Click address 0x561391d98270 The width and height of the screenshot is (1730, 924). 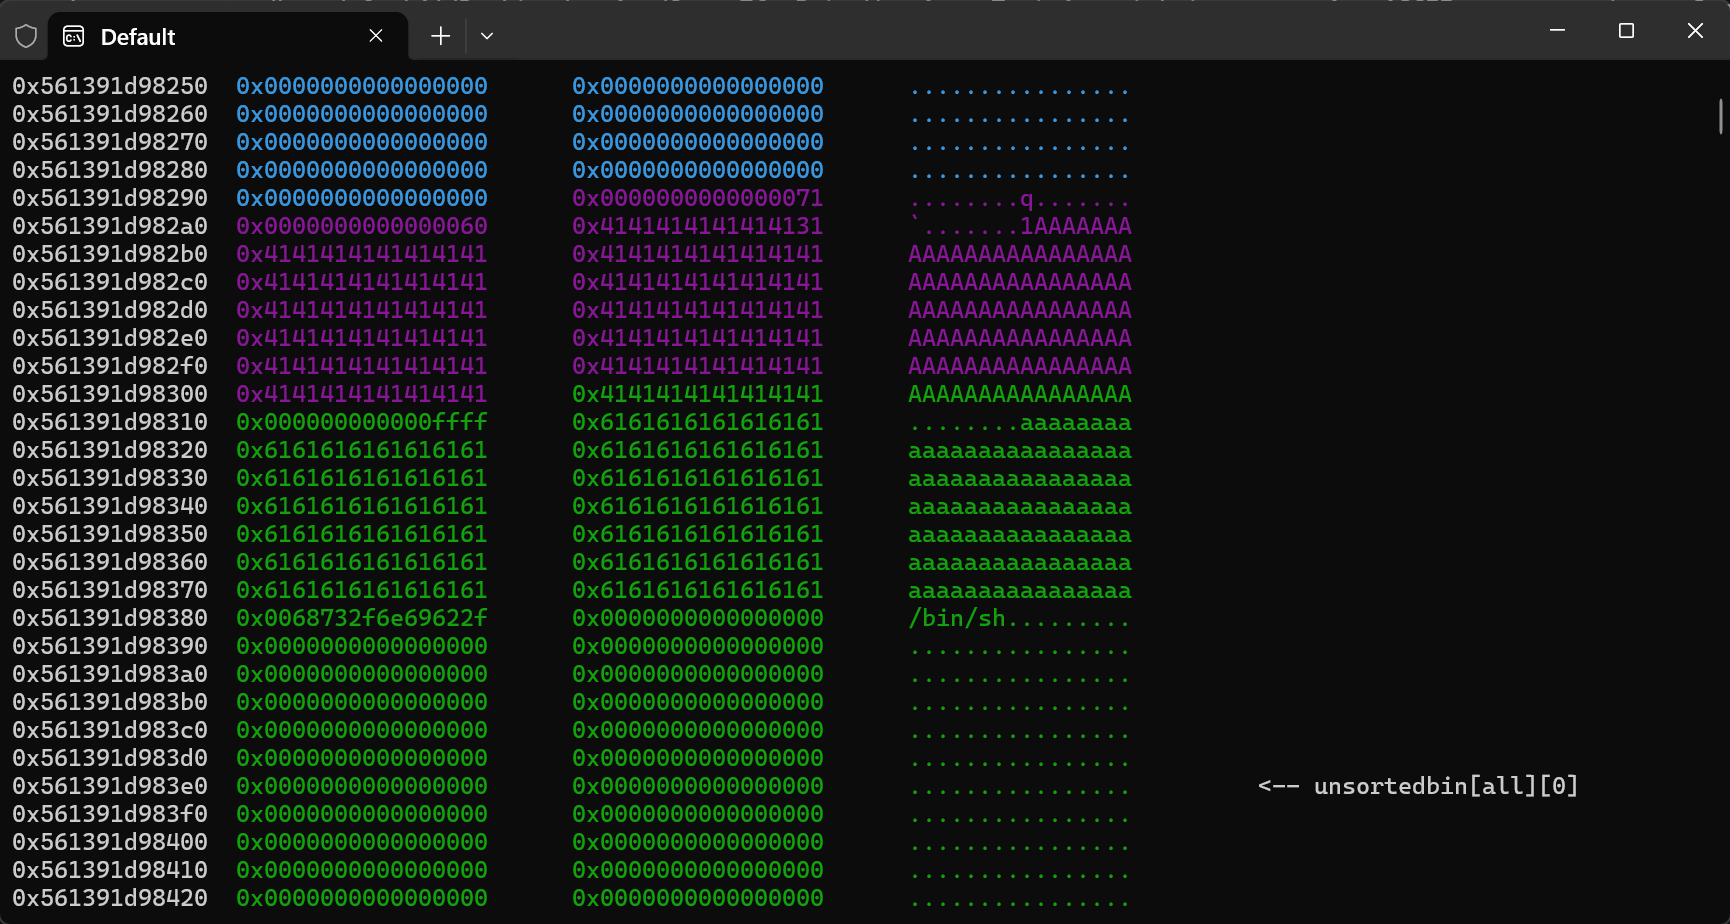(110, 142)
